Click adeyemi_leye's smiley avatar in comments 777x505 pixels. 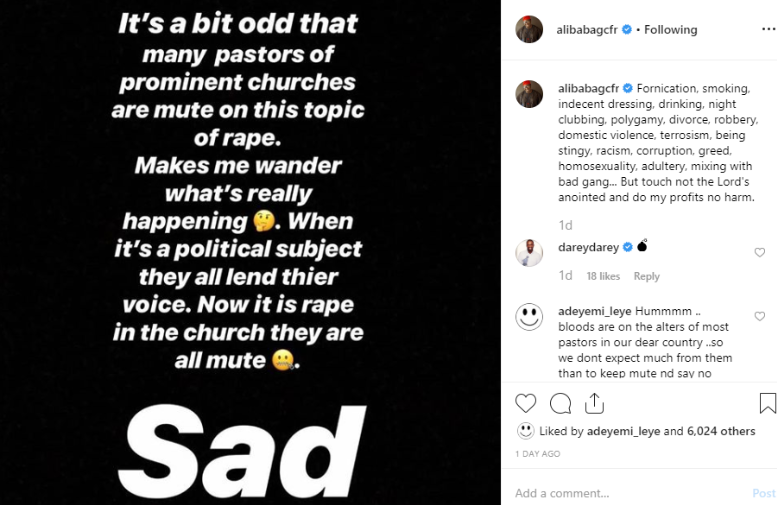[x=529, y=317]
